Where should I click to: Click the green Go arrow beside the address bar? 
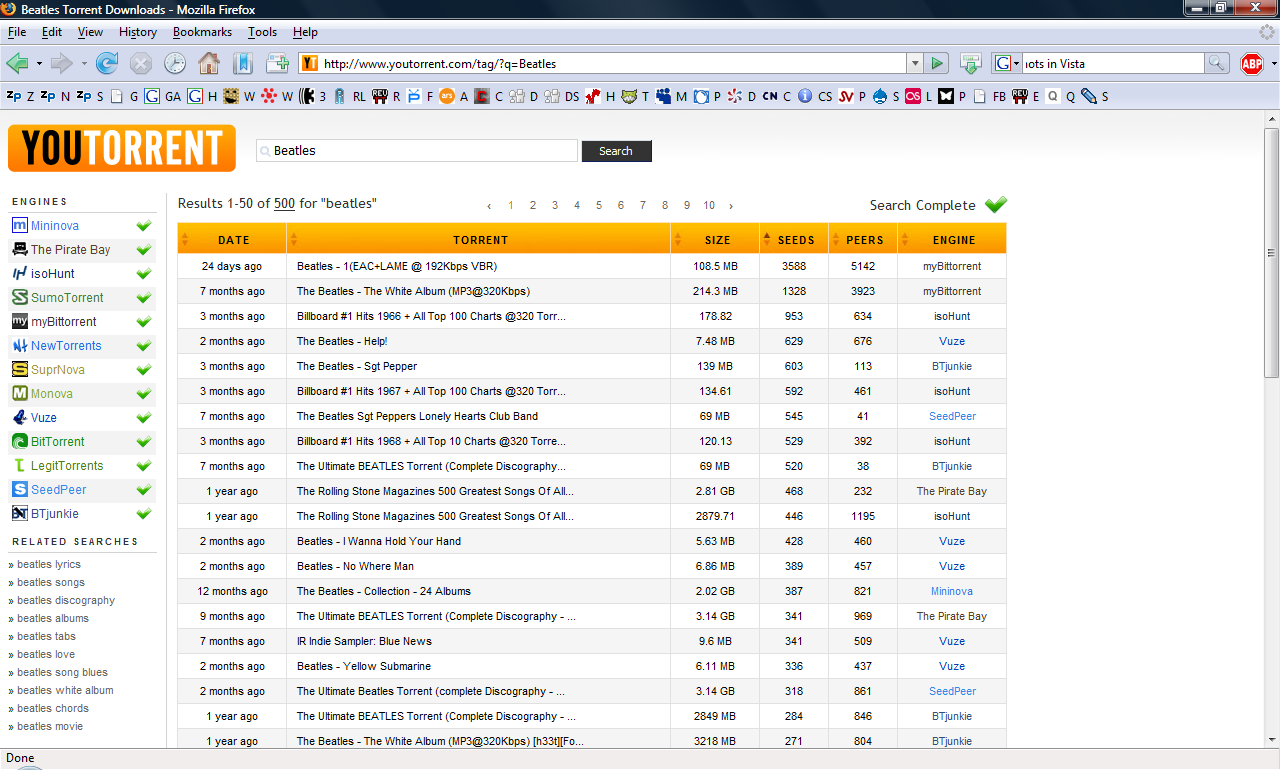[x=937, y=63]
